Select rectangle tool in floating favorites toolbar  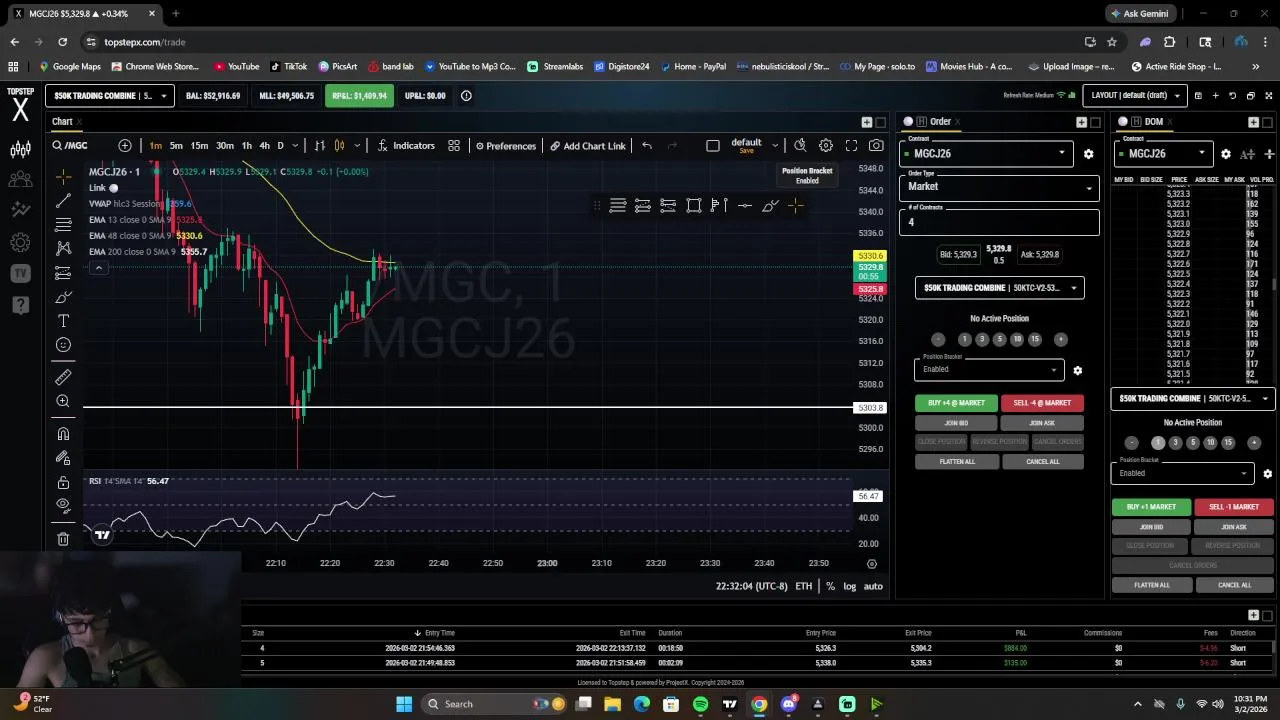click(694, 206)
